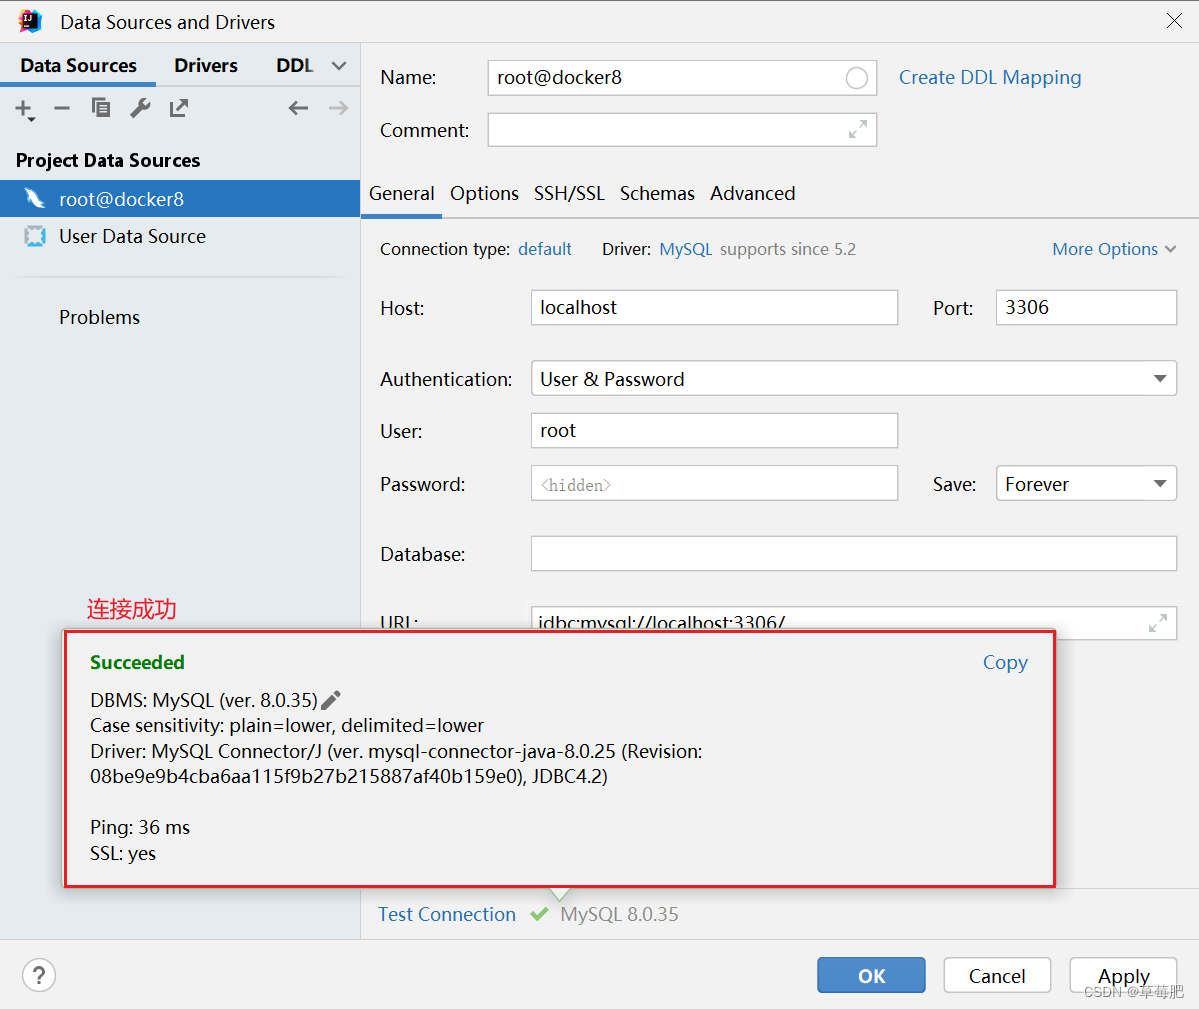Click the User Data Source icon

[34, 236]
